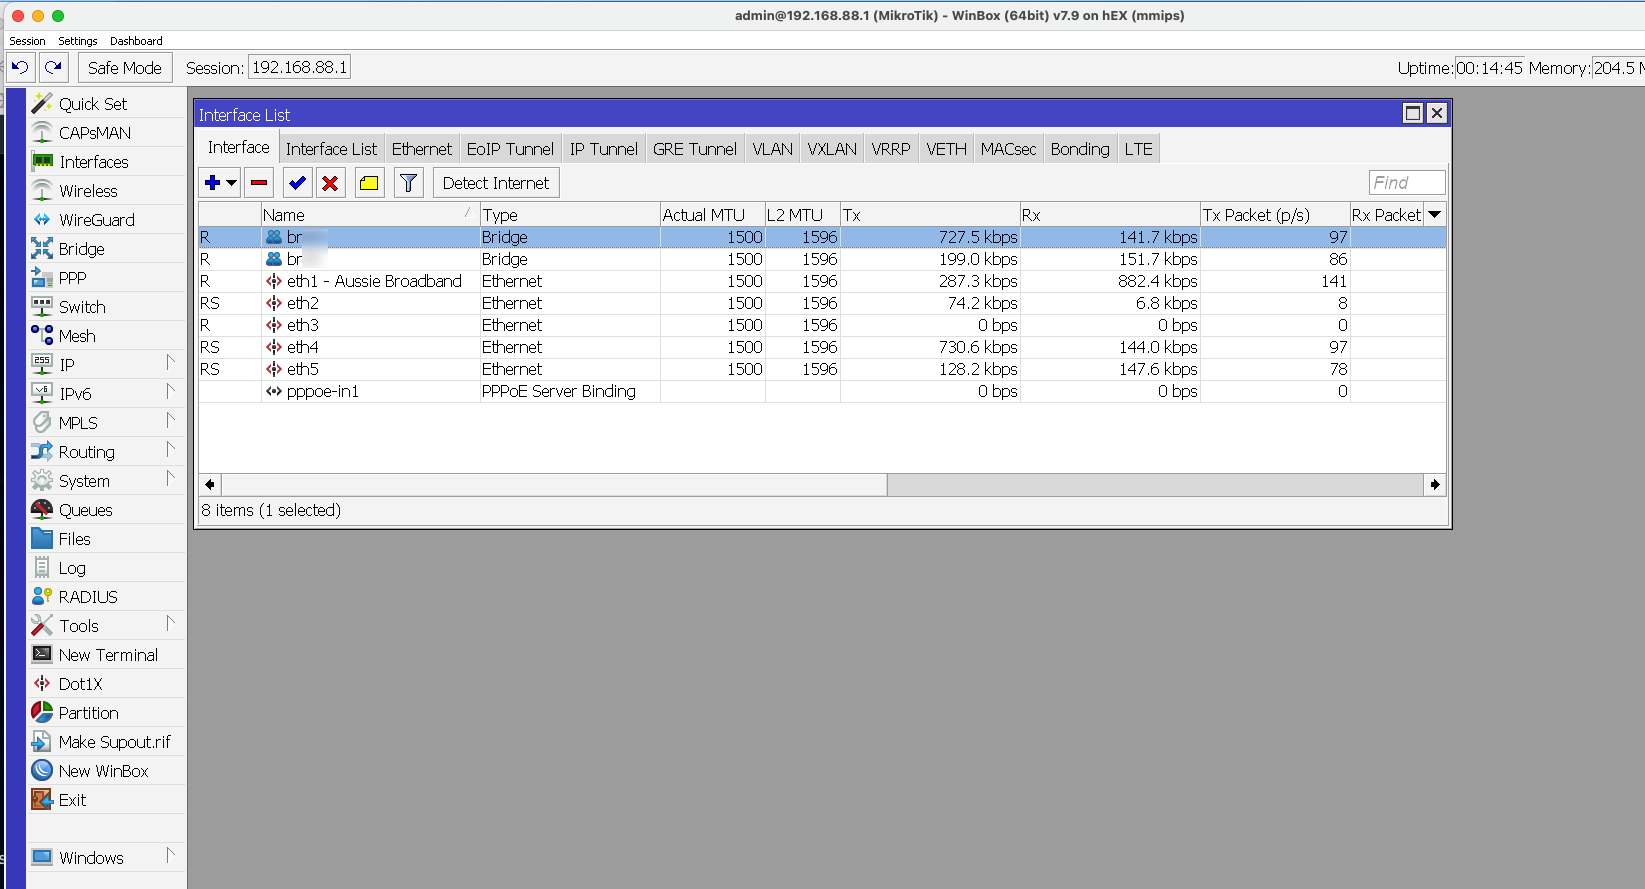Image resolution: width=1645 pixels, height=889 pixels.
Task: Click the horizontal scrollbar in Interface List
Action: tap(552, 485)
